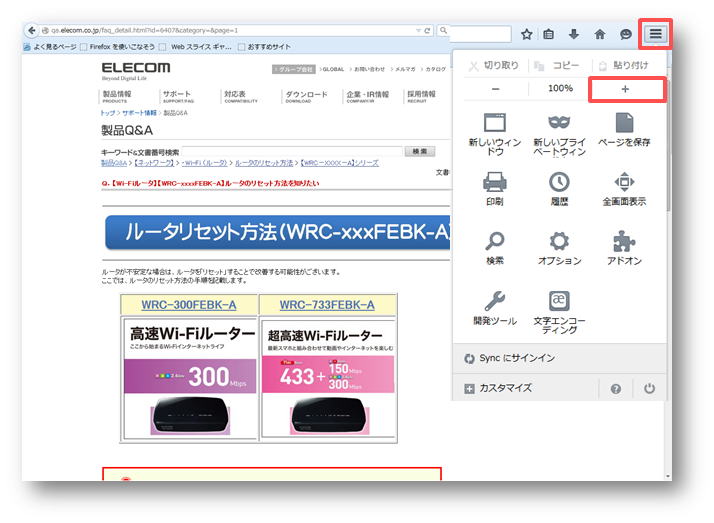
Task: Open 製品情報 navigation tab
Action: click(x=117, y=96)
